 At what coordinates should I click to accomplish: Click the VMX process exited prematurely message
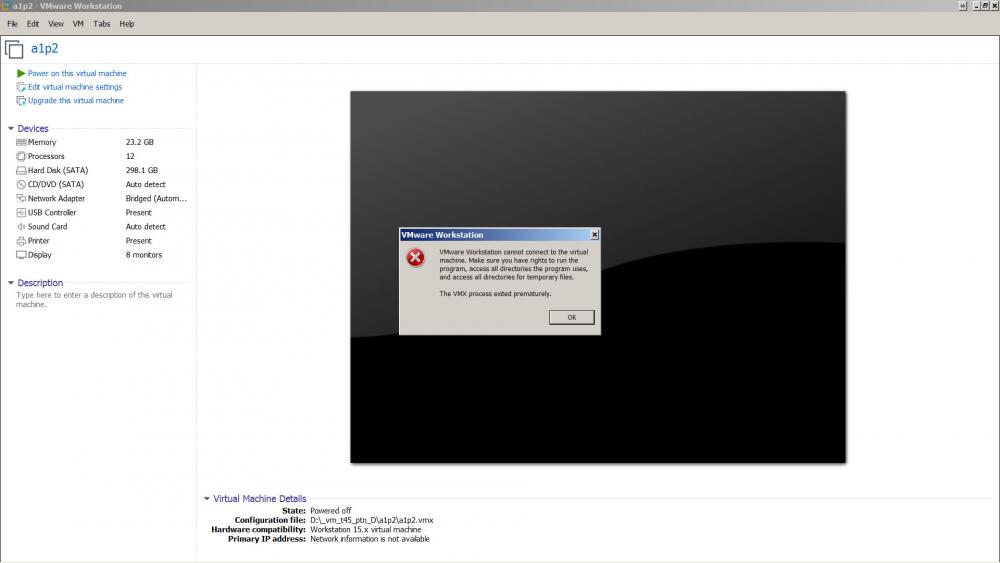[x=496, y=294]
